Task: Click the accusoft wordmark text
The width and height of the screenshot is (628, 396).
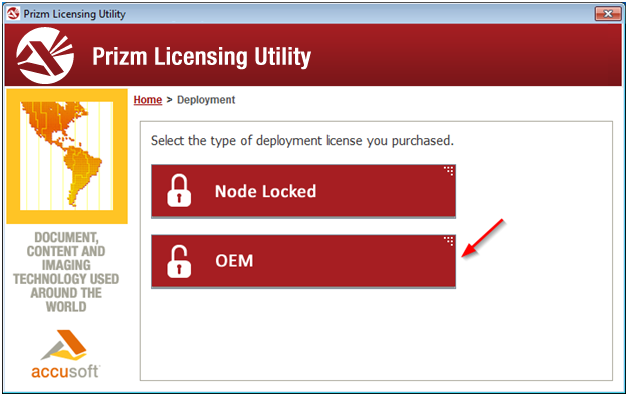Action: click(65, 371)
